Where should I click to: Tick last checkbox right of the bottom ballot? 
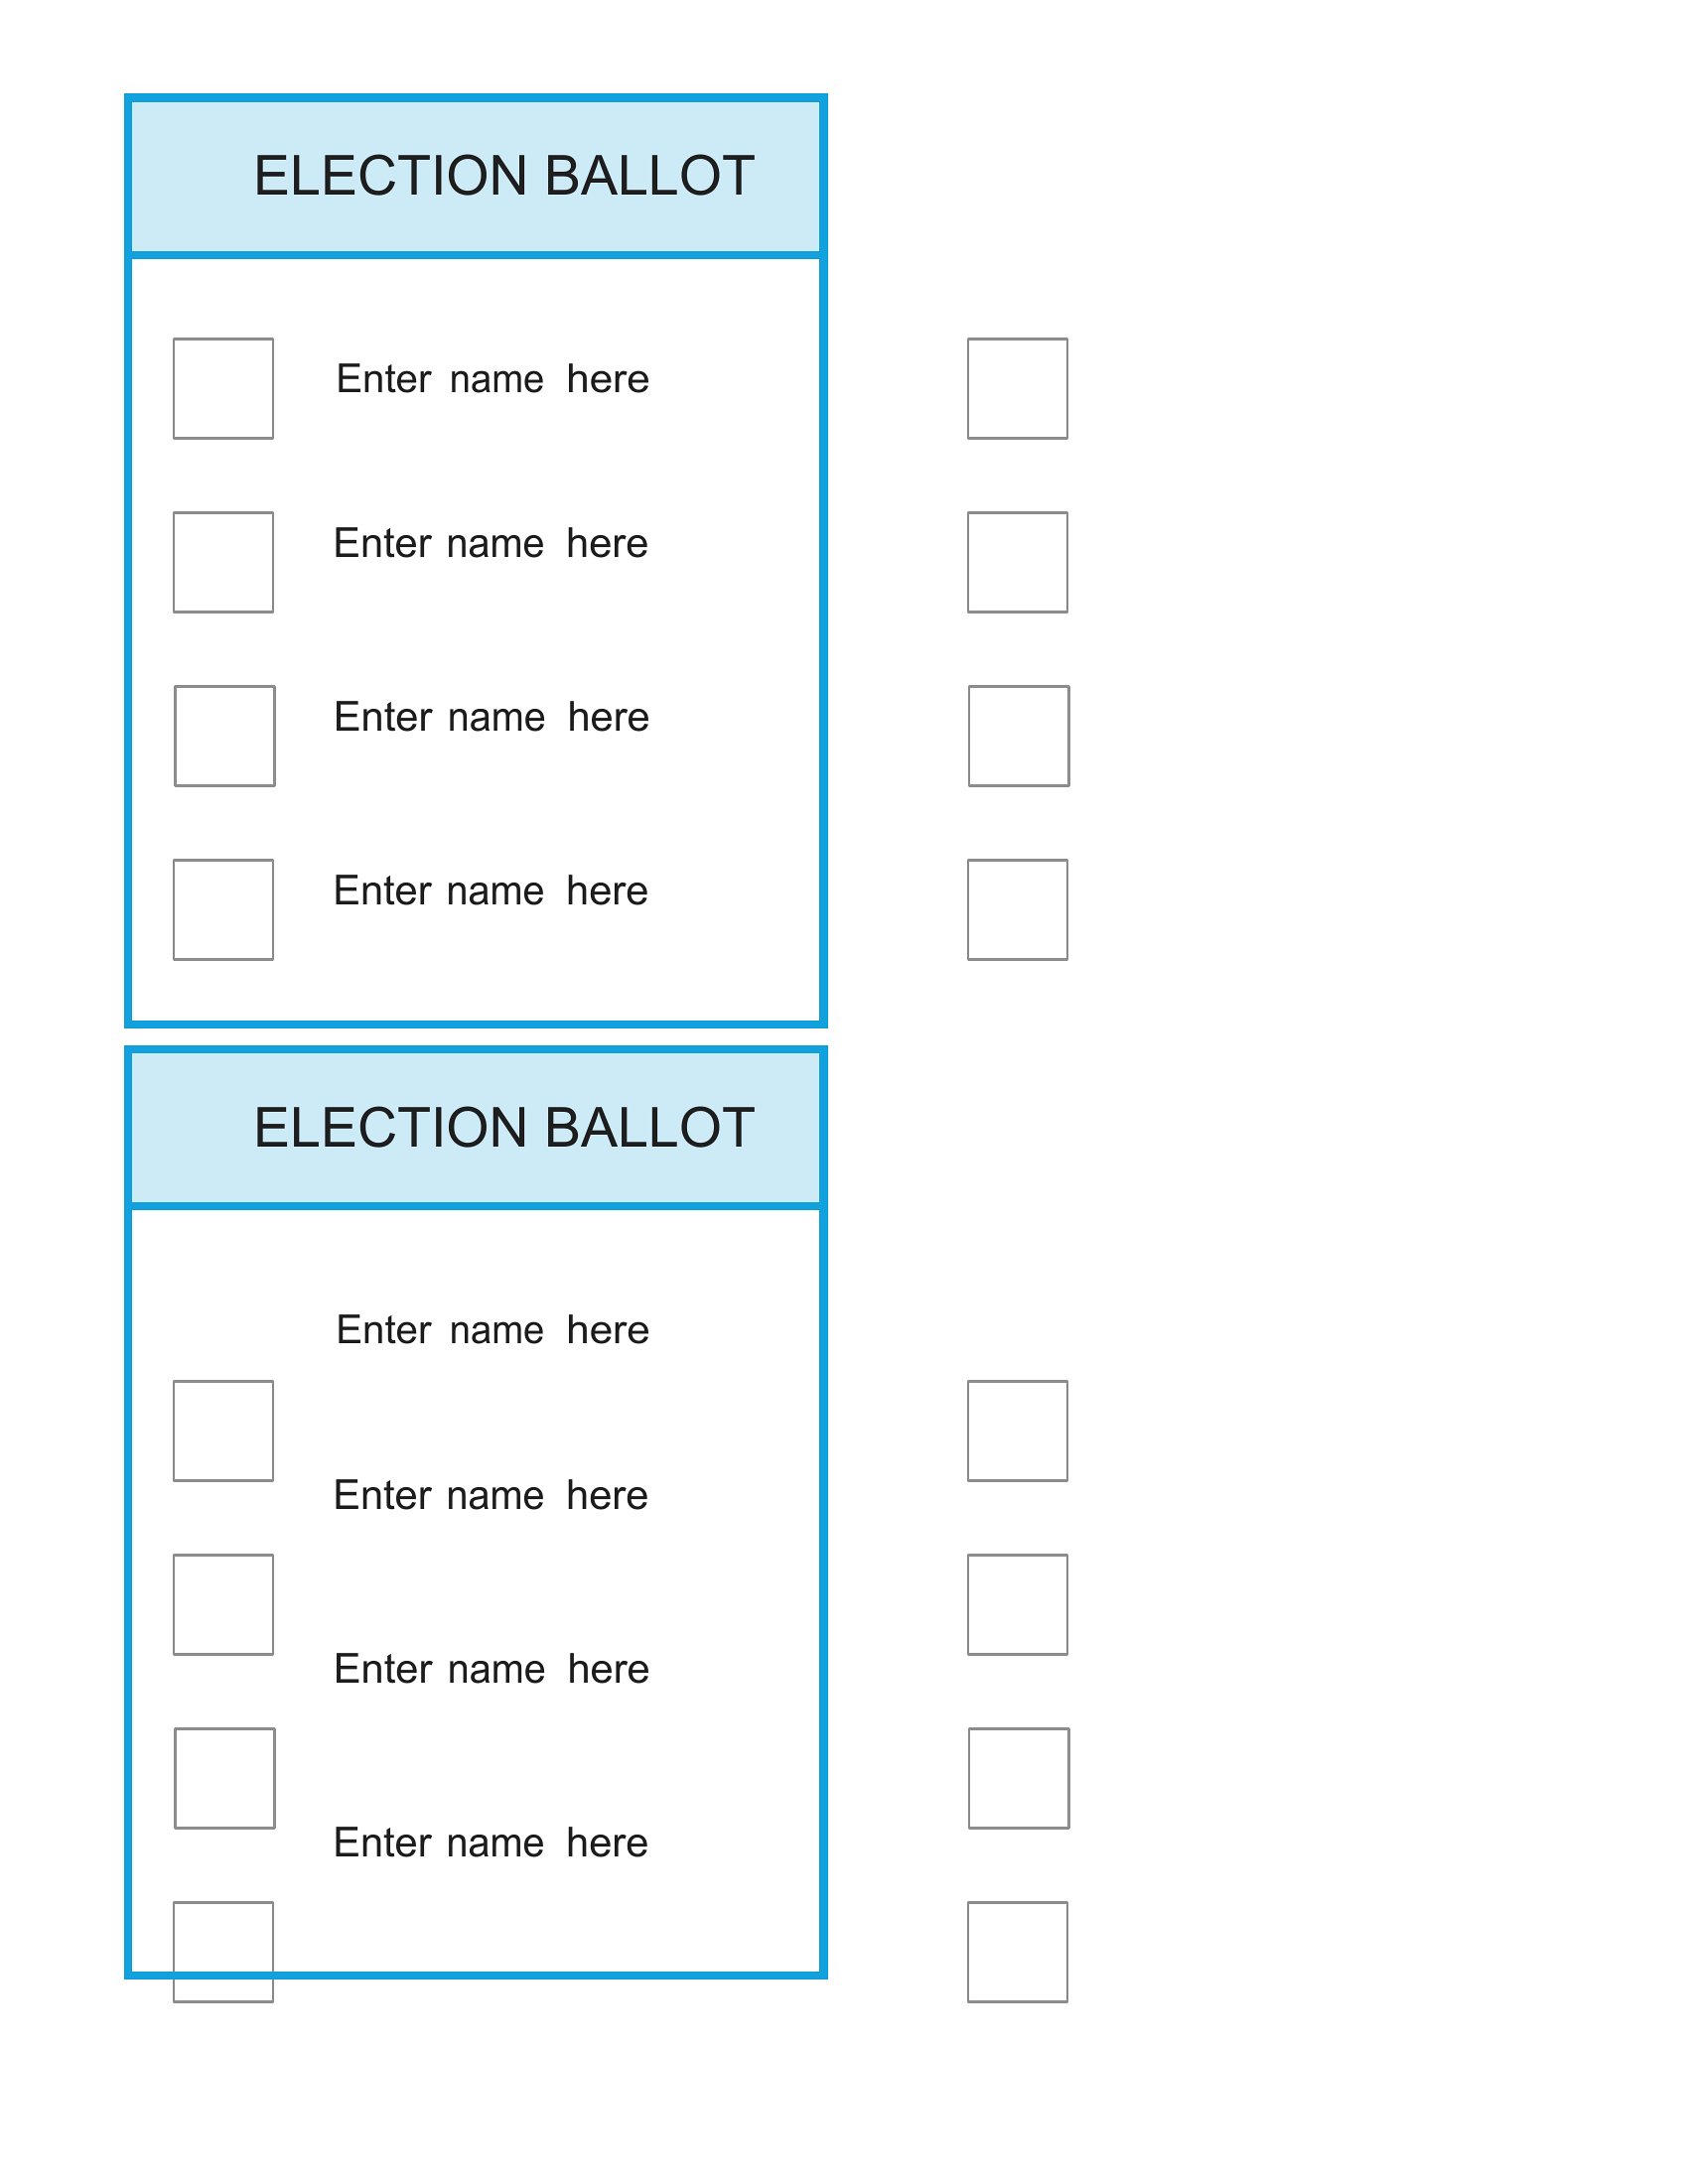pyautogui.click(x=1017, y=1952)
